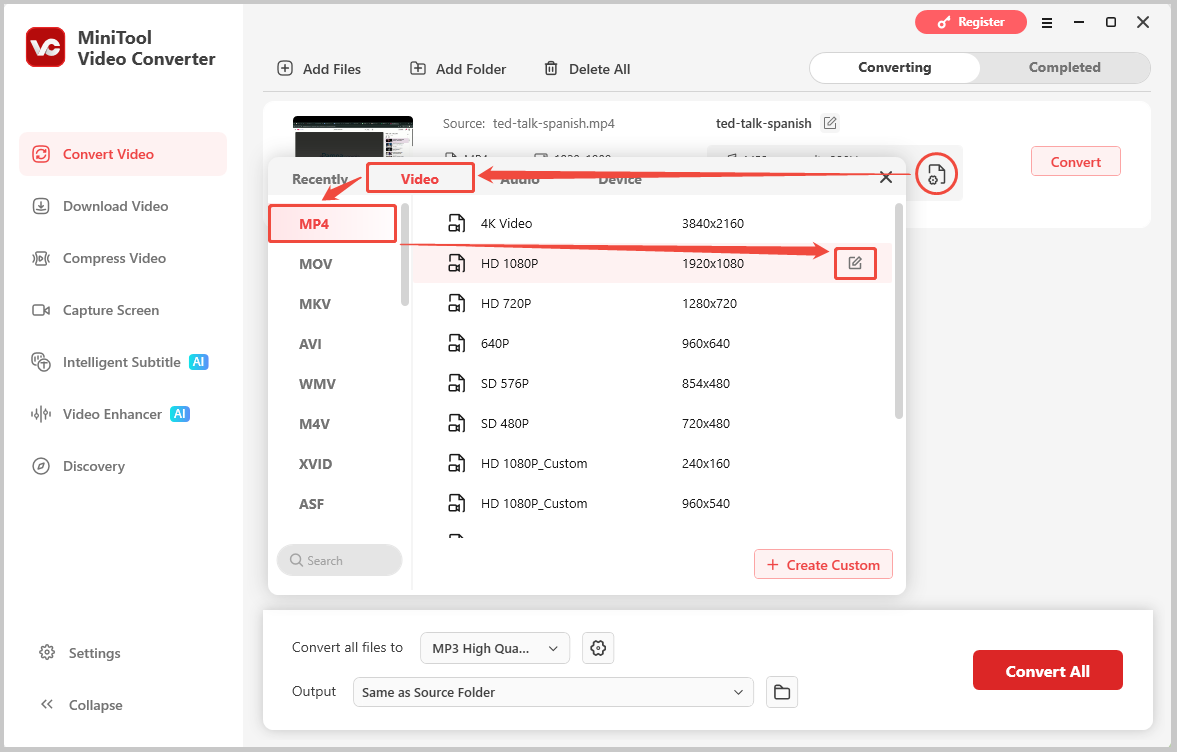Open the Discovery page
Screen dimensions: 1177x752
click(78, 466)
